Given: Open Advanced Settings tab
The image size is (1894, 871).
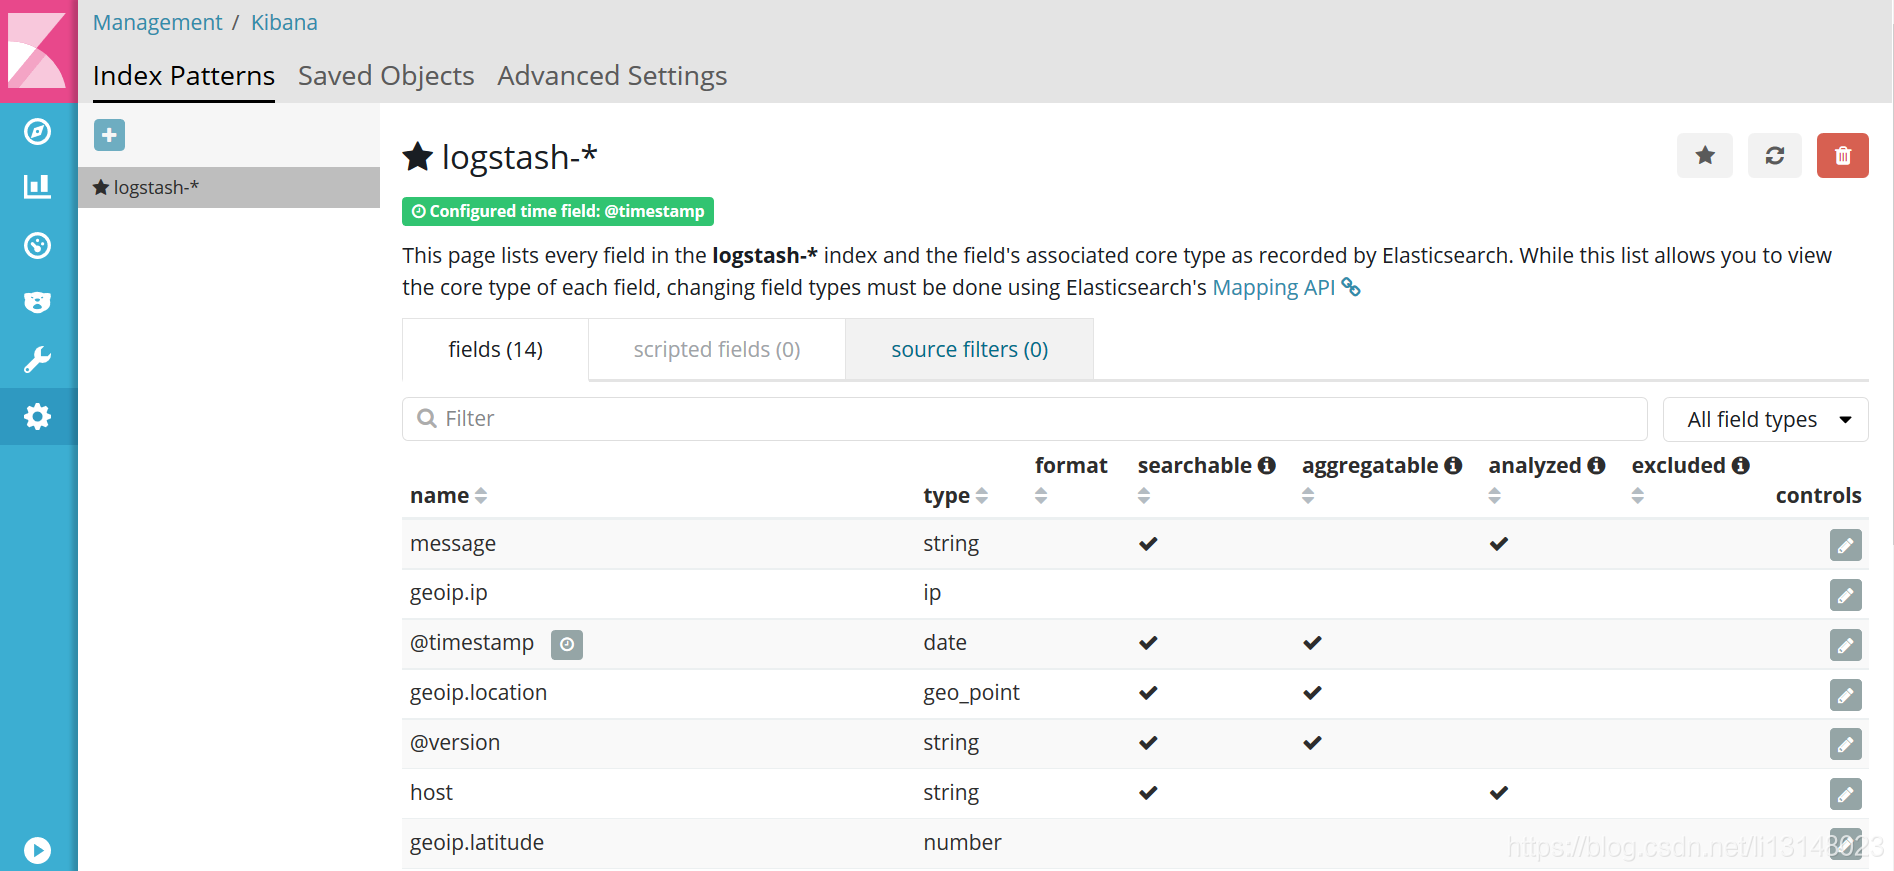Looking at the screenshot, I should coord(612,76).
